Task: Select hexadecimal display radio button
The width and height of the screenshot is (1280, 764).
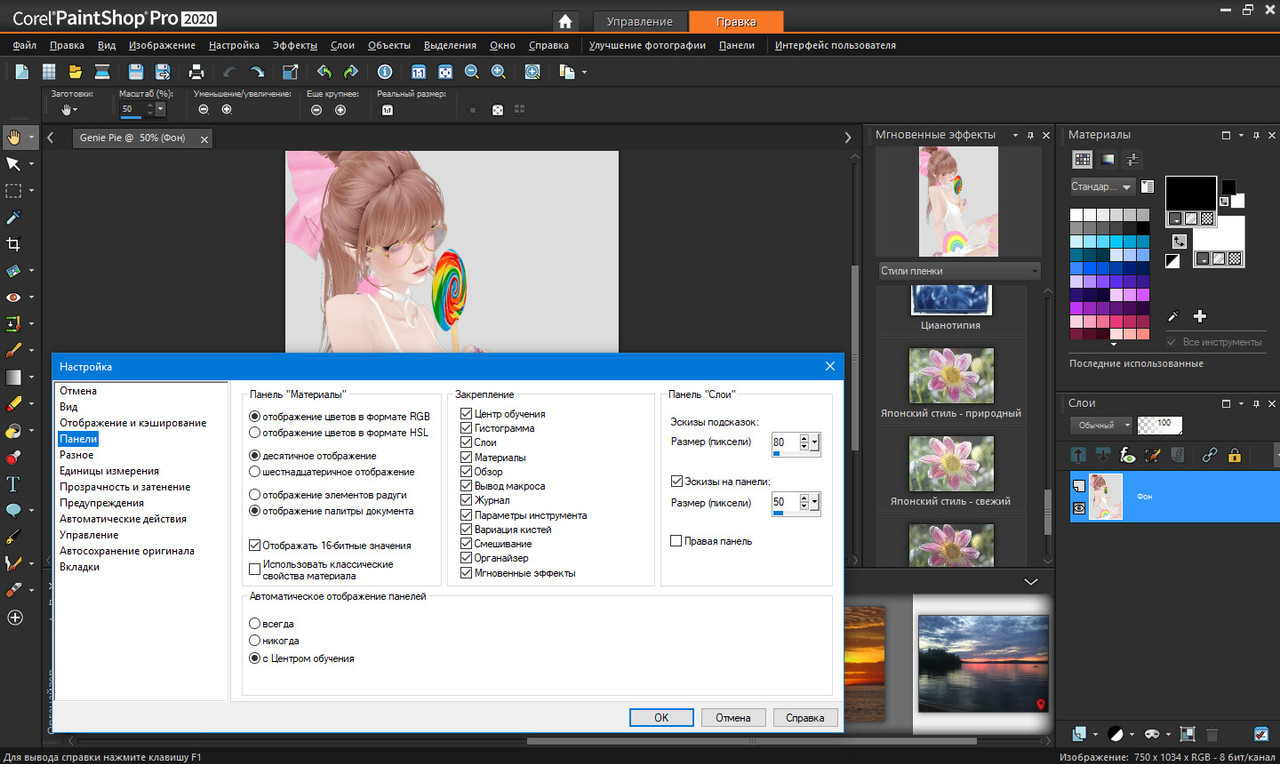Action: [254, 471]
